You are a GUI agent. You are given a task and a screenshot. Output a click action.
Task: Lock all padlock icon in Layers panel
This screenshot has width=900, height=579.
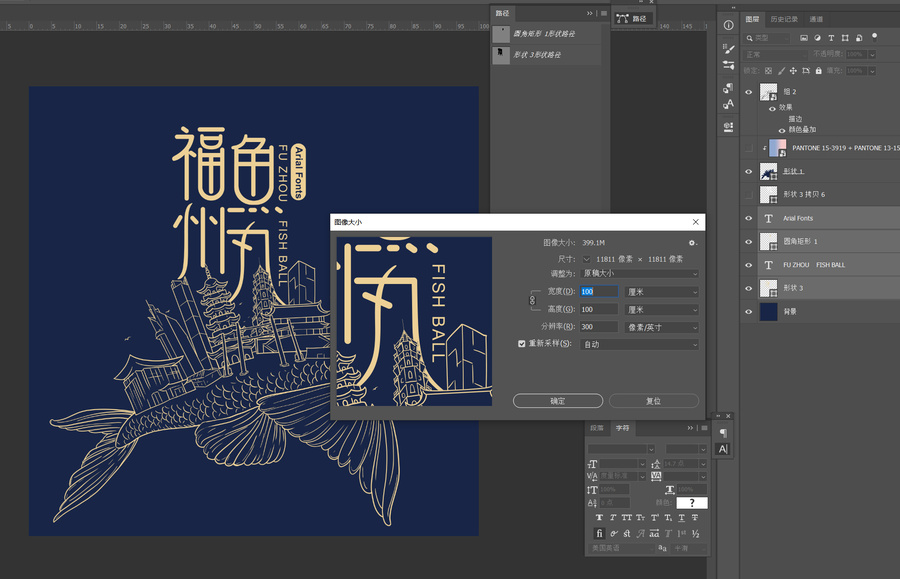point(818,71)
